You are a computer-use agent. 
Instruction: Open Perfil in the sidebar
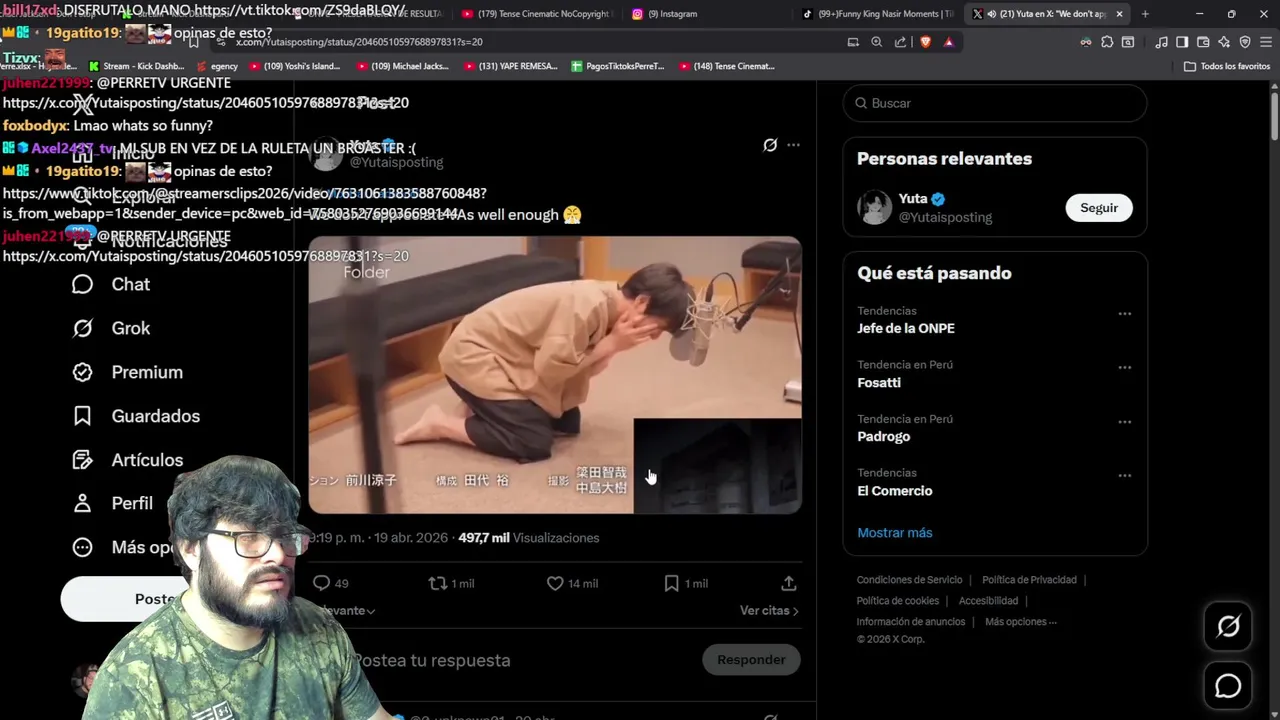(112, 503)
